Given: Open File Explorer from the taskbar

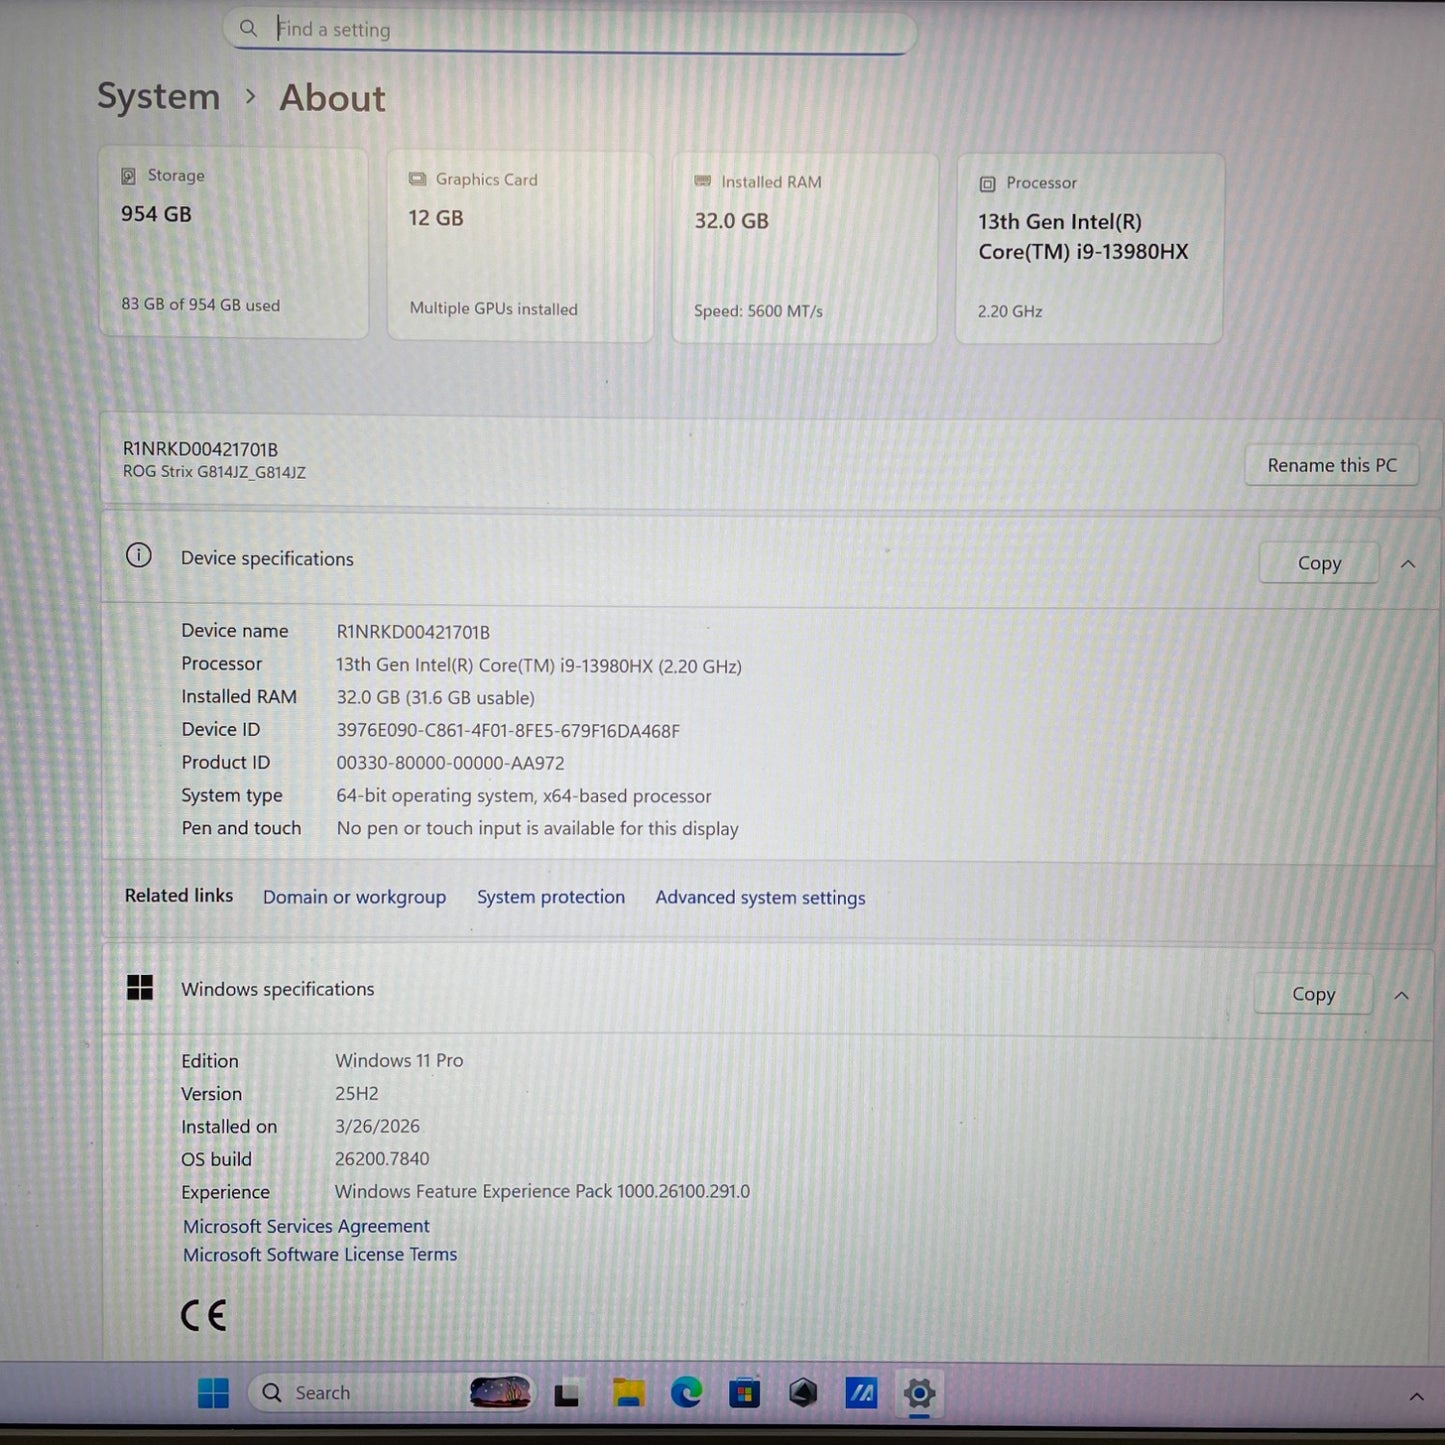Looking at the screenshot, I should pos(628,1392).
